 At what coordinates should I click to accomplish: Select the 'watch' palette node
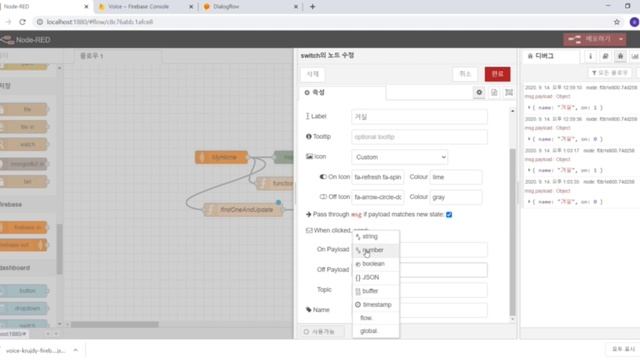point(24,144)
